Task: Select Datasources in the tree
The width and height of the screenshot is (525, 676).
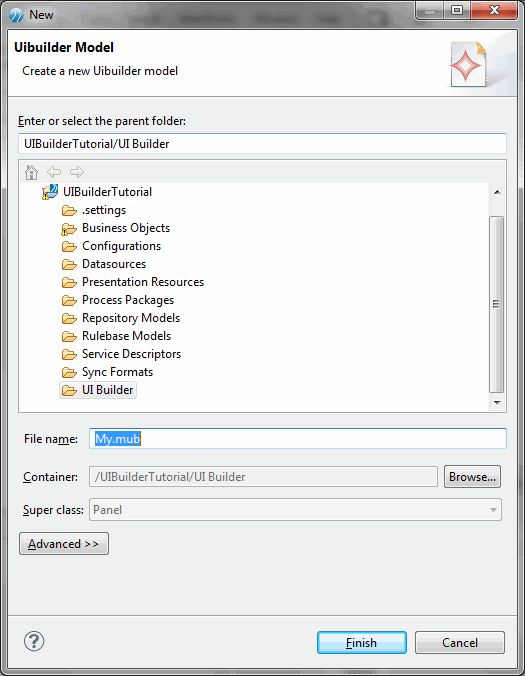Action: pos(114,264)
